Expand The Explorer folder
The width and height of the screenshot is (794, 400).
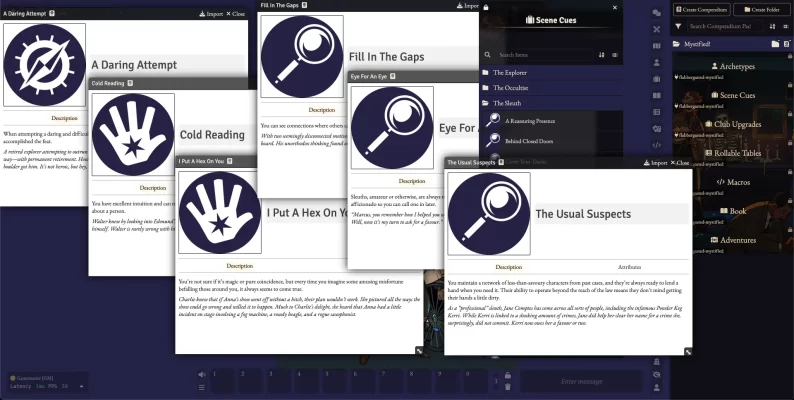pyautogui.click(x=509, y=73)
